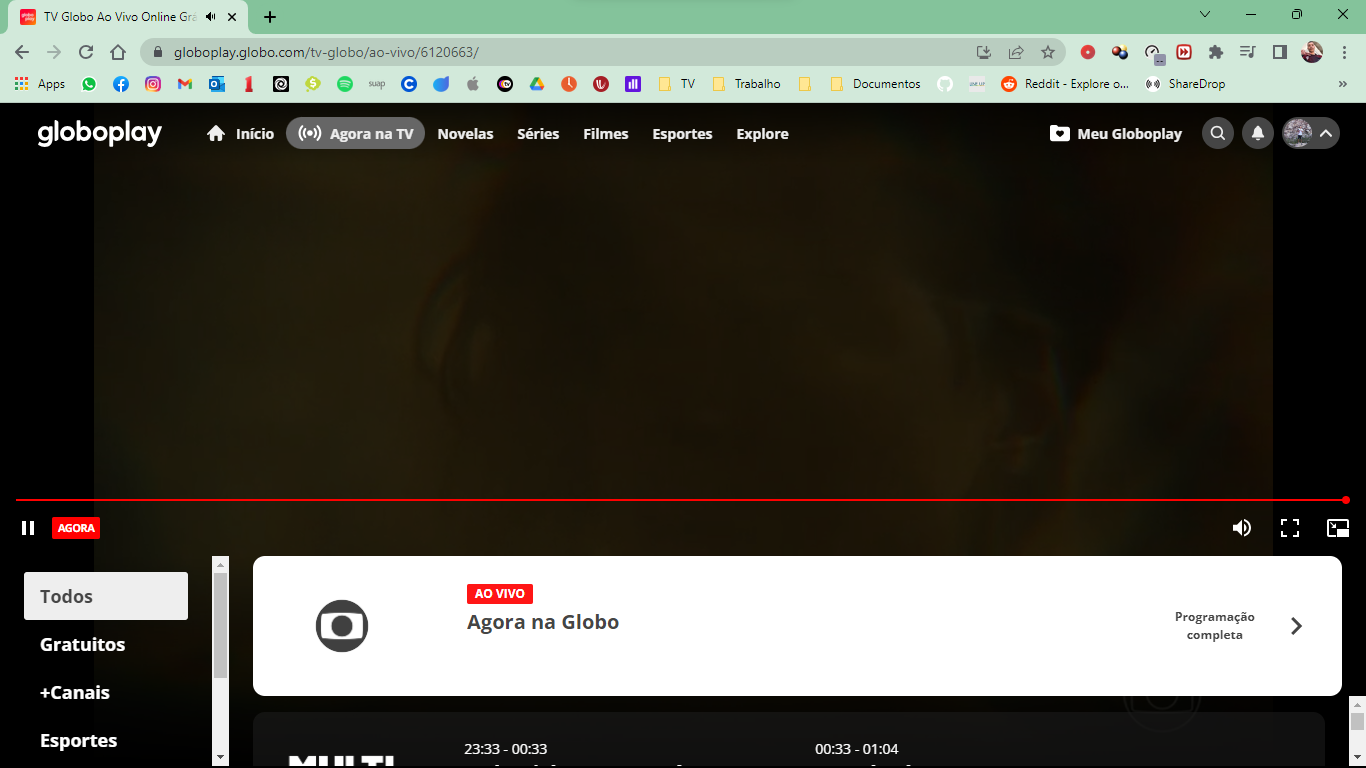Jump to live with the AGORA button

76,528
